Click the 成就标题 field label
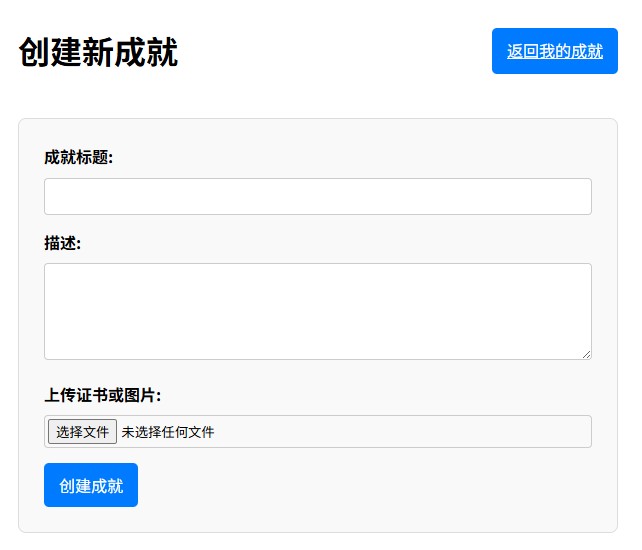642x550 pixels. pyautogui.click(x=79, y=157)
